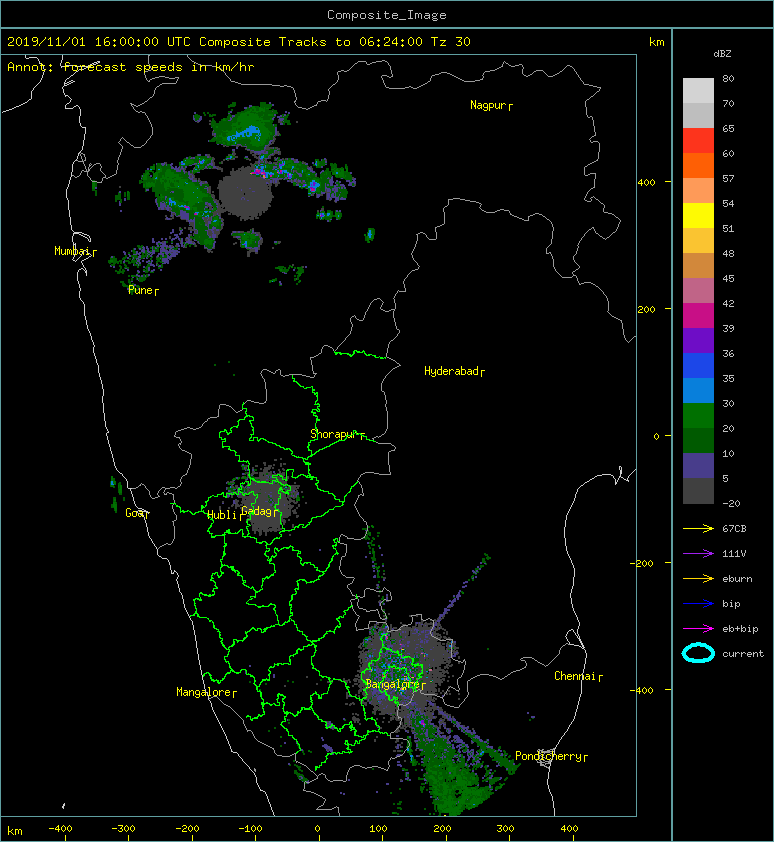Click the 67CB legend label
Viewport: 774px width, 842px height.
[734, 528]
